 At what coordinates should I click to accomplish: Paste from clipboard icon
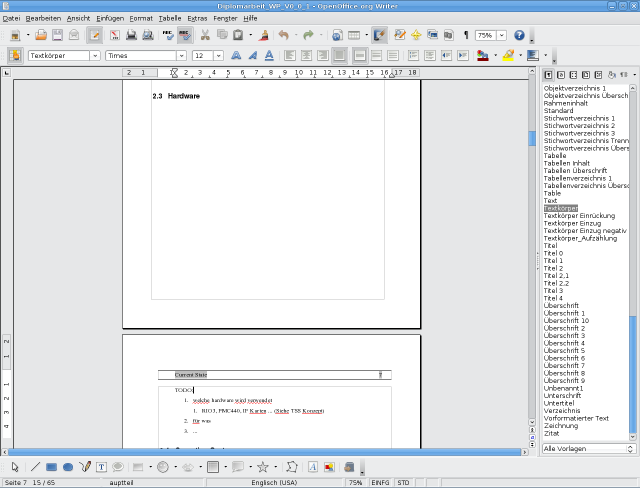click(x=238, y=35)
